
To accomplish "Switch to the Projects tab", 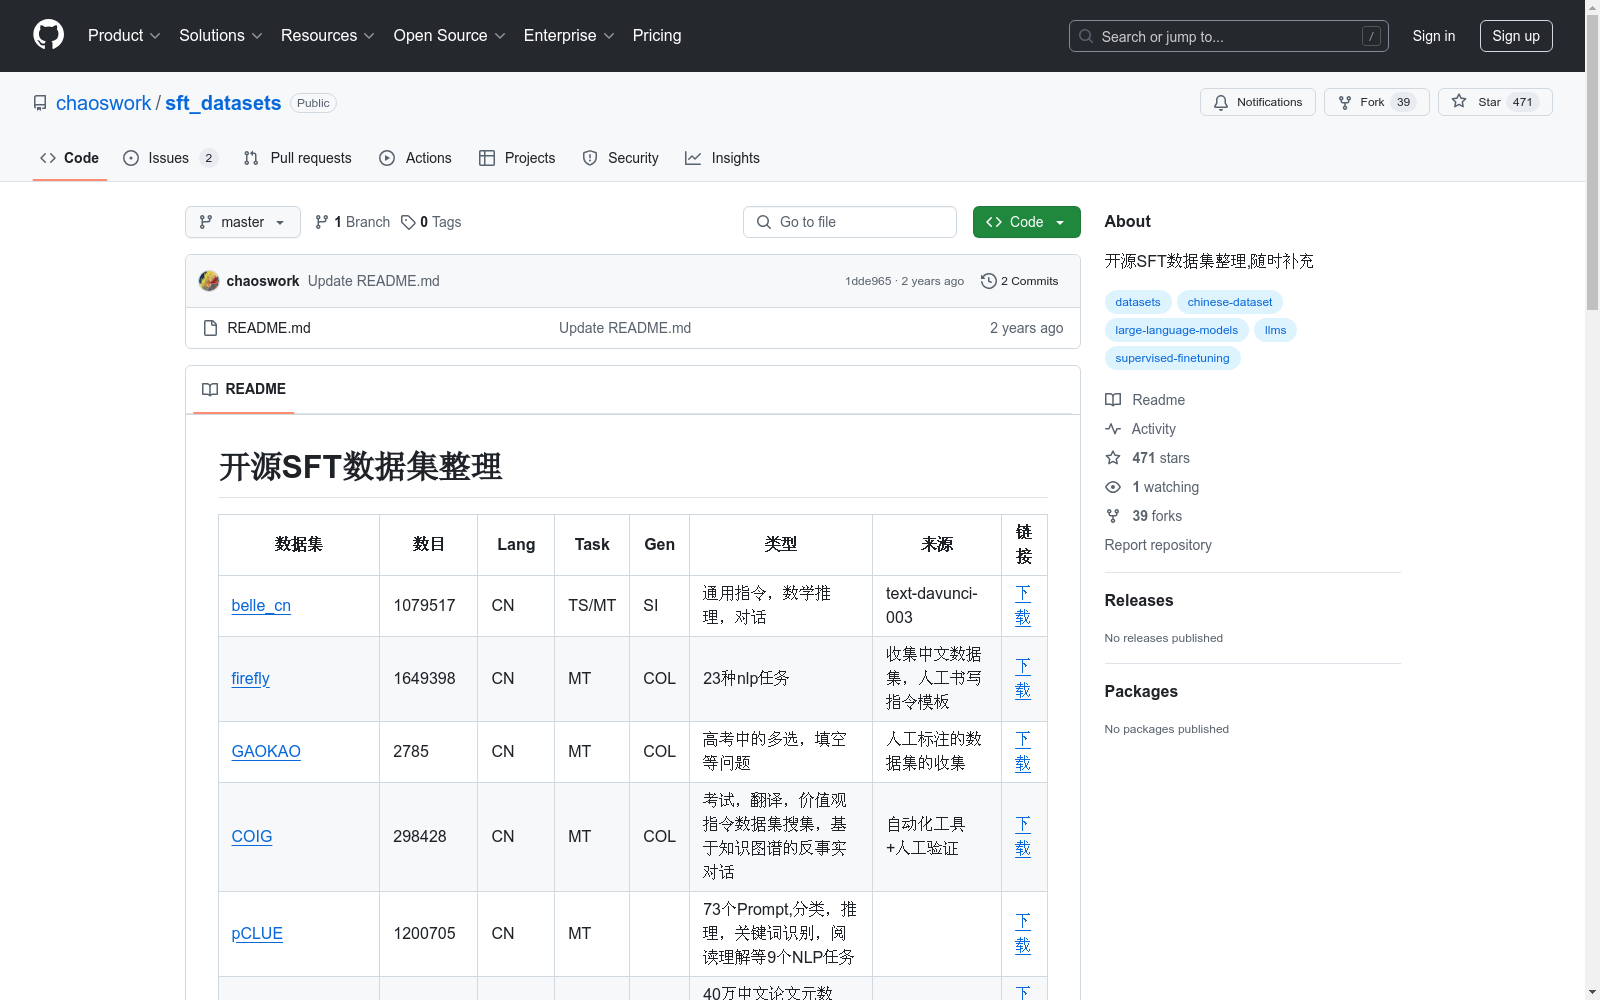I will (x=517, y=158).
